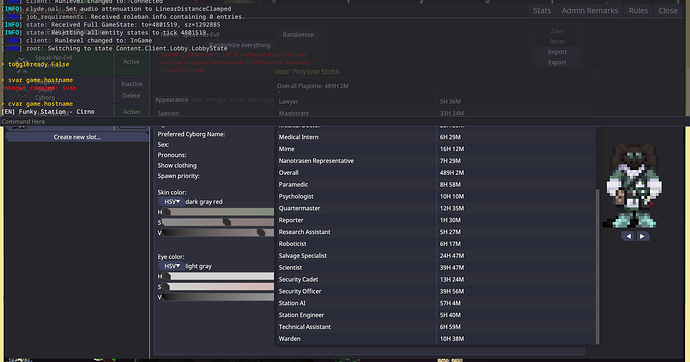Click the Export profile button
This screenshot has height=362, width=690.
(x=557, y=62)
